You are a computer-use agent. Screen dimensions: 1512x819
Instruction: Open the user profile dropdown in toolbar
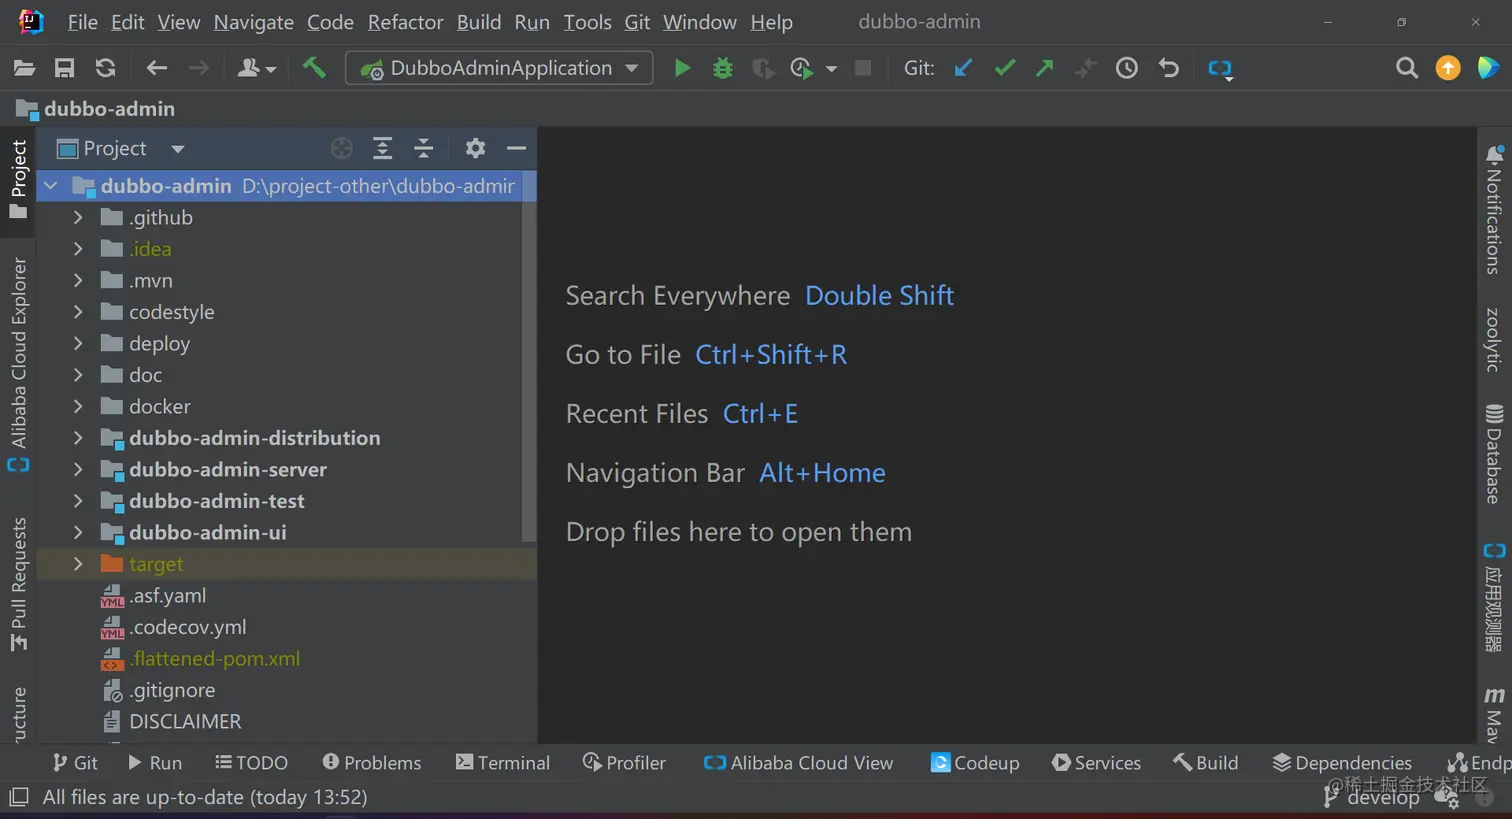256,68
